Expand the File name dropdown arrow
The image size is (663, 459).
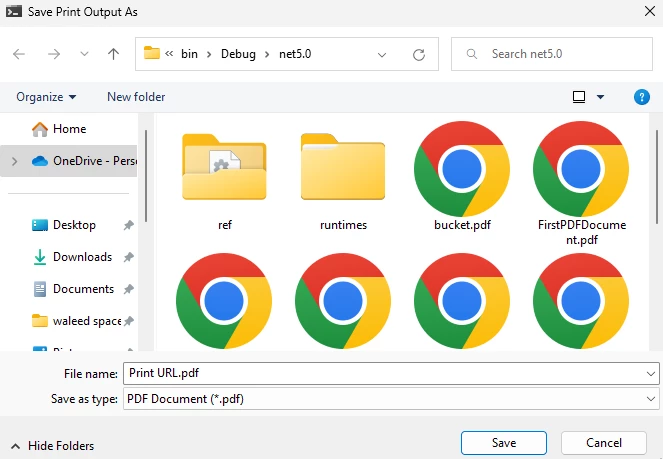[x=651, y=374]
